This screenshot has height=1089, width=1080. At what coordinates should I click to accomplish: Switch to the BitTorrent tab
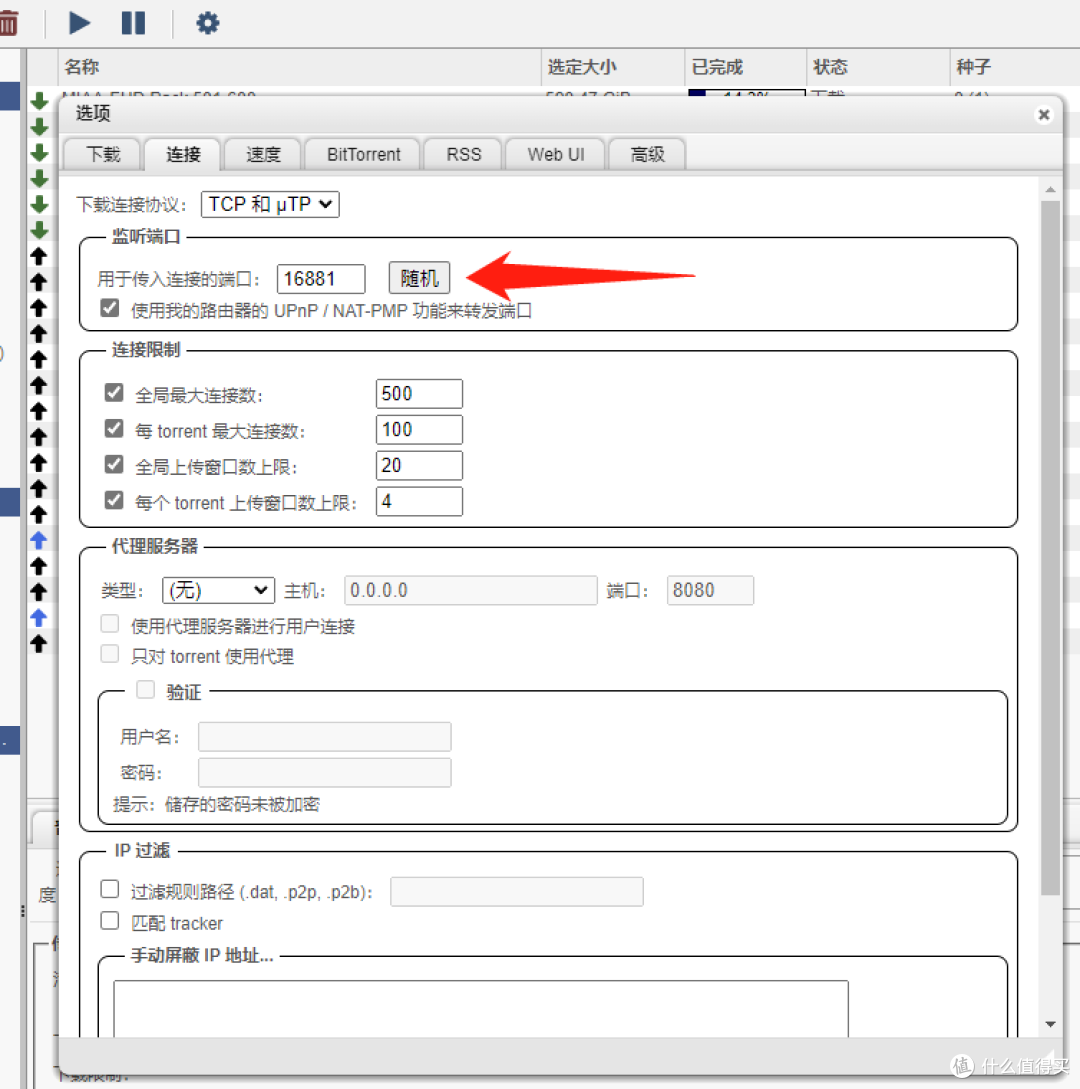362,154
